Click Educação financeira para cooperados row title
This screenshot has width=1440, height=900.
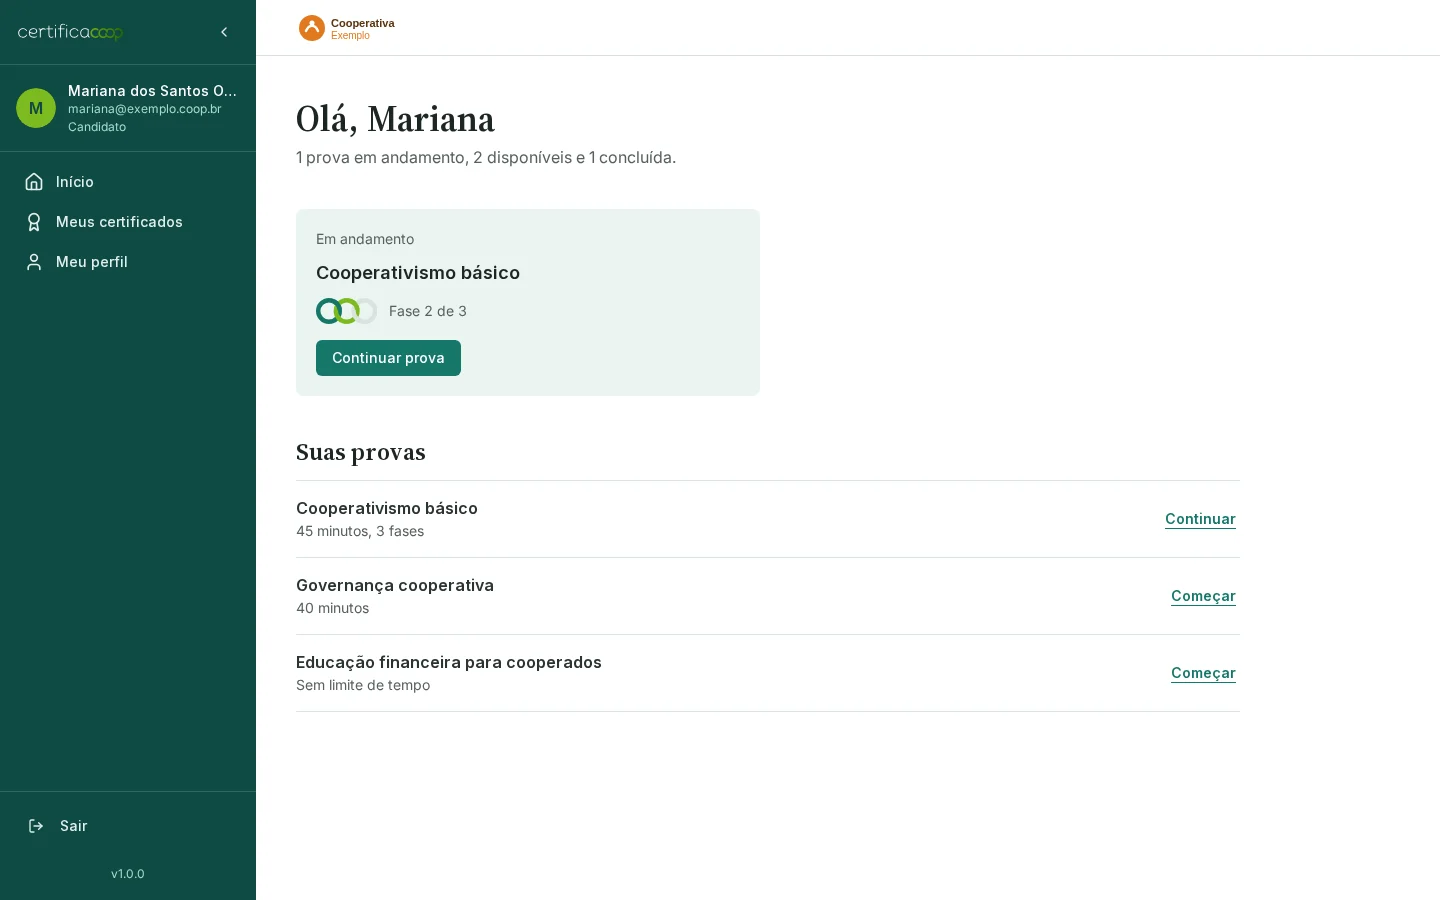(449, 662)
